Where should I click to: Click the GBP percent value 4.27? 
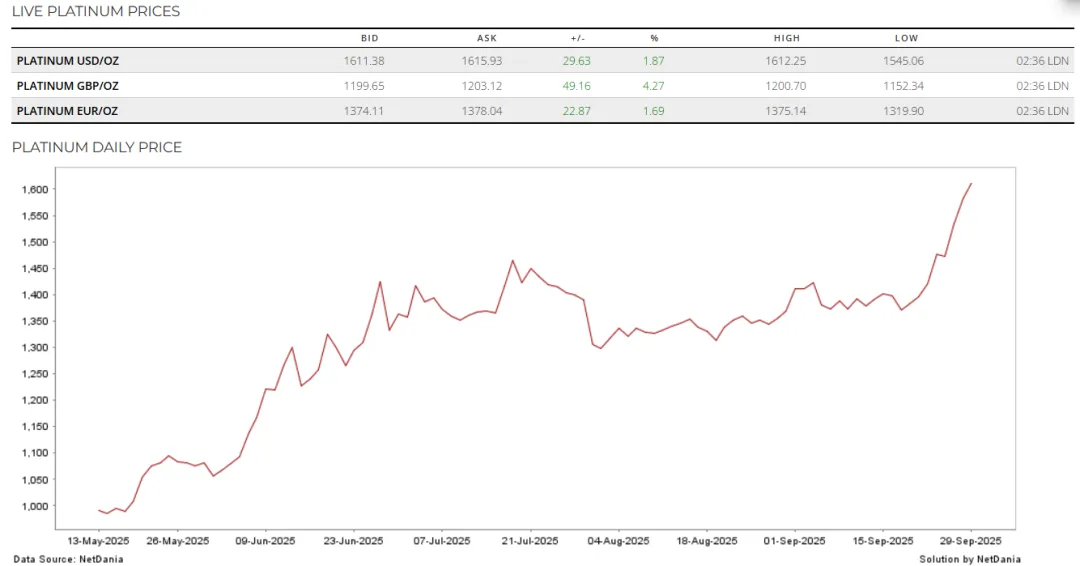654,86
